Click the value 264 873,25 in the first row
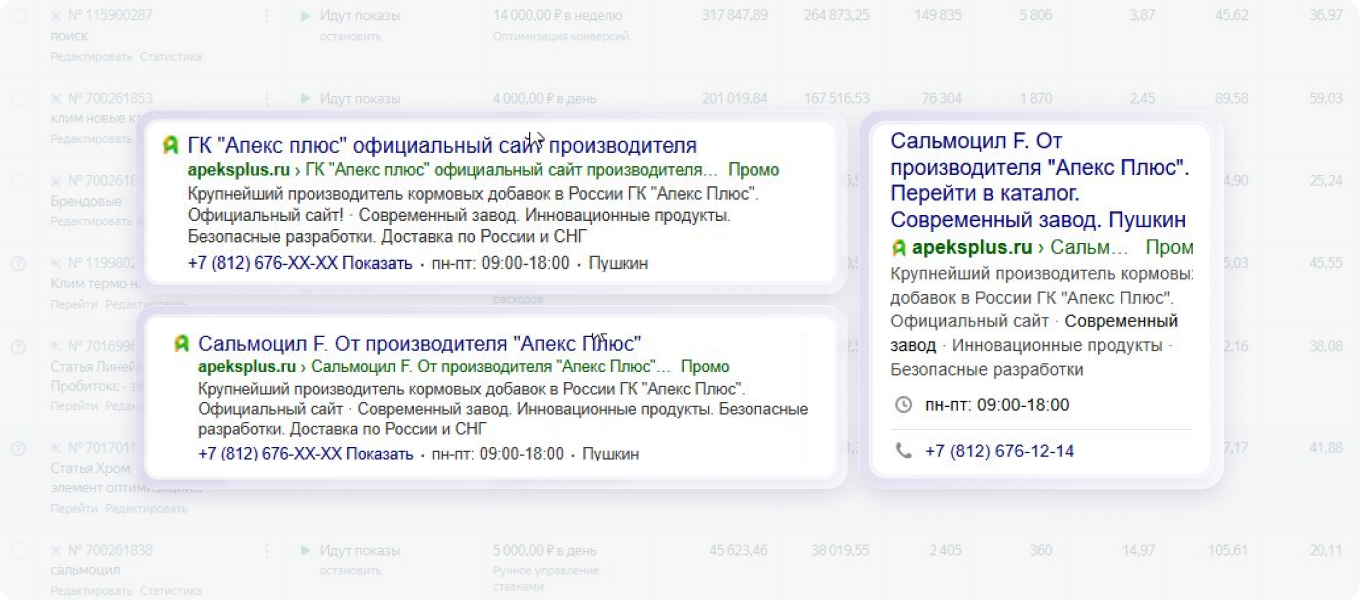This screenshot has width=1360, height=600. point(836,16)
